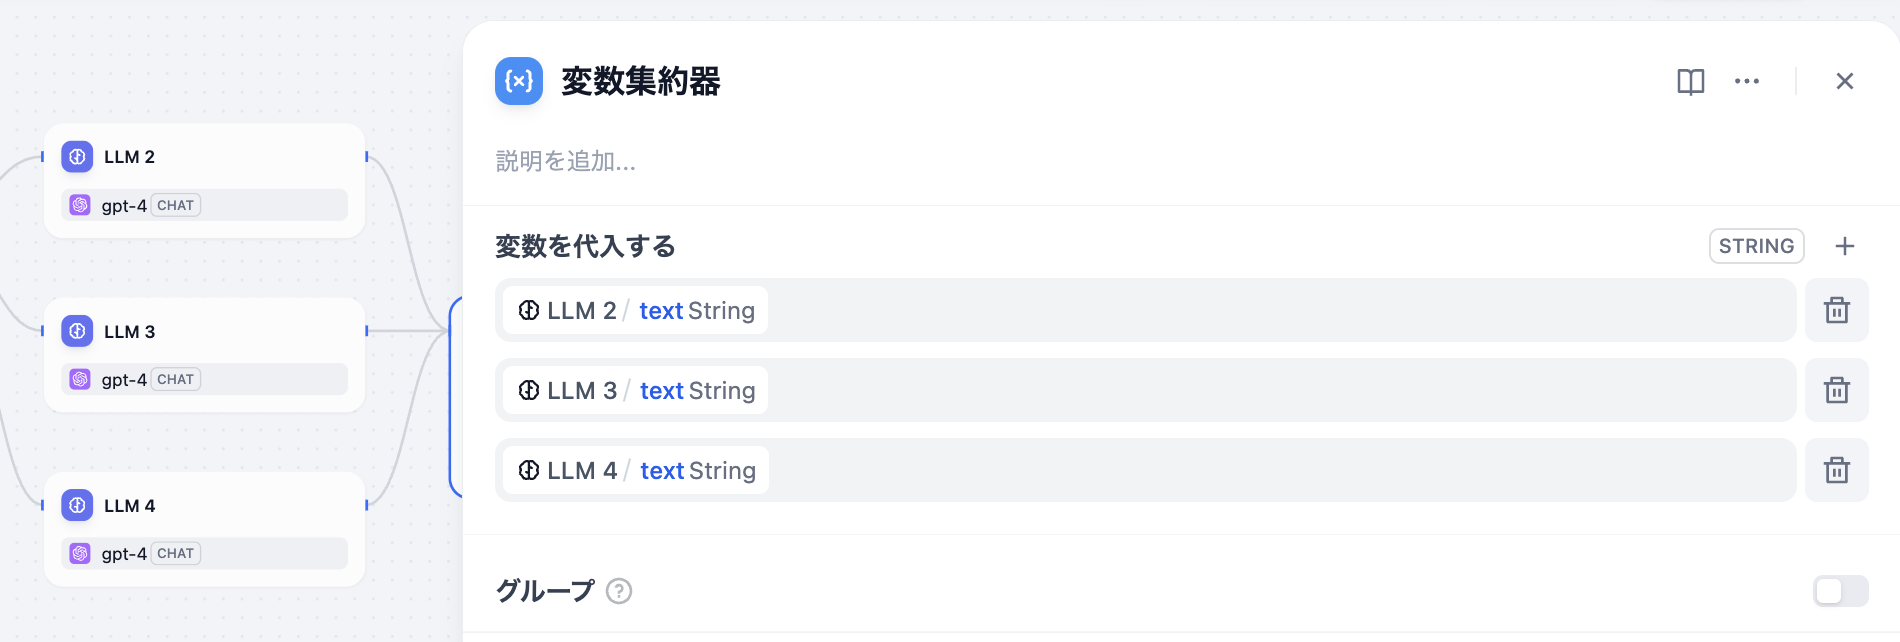Delete the LLM 3 text variable
The width and height of the screenshot is (1900, 642).
pyautogui.click(x=1836, y=390)
